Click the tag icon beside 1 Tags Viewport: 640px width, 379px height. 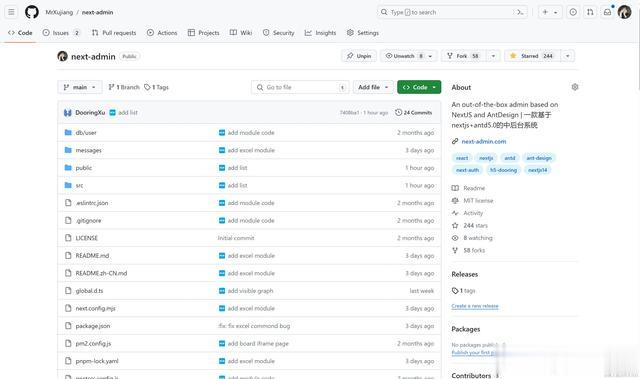click(147, 87)
